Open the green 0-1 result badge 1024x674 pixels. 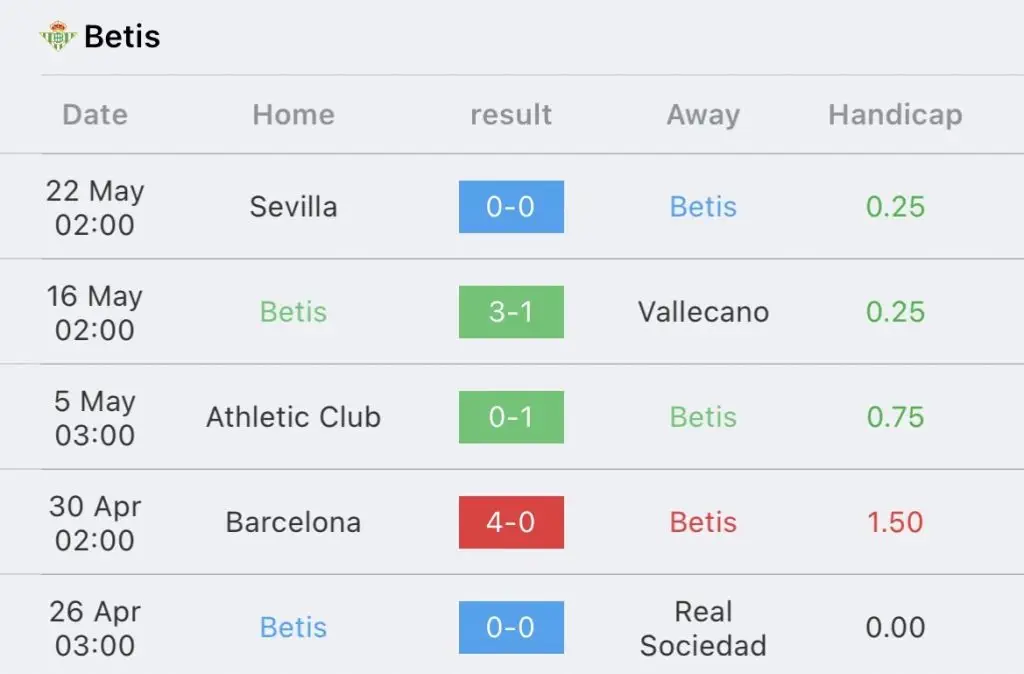click(511, 417)
